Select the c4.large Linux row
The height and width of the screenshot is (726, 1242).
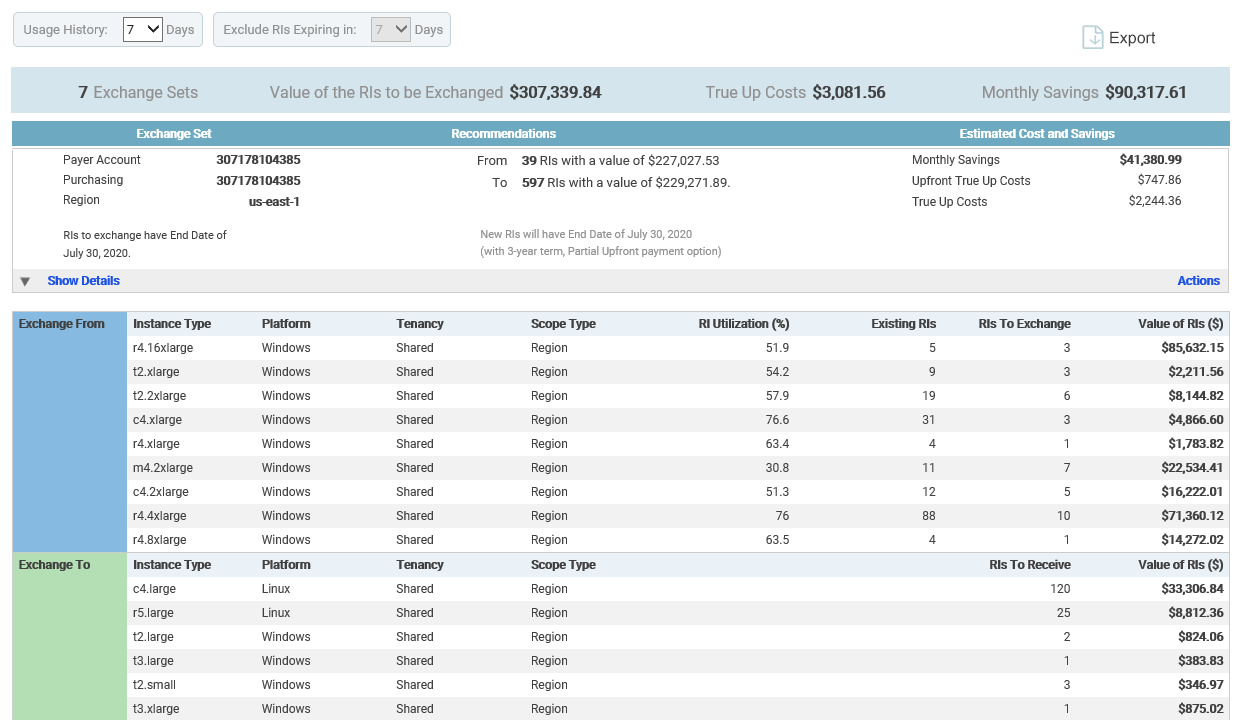[x=154, y=589]
